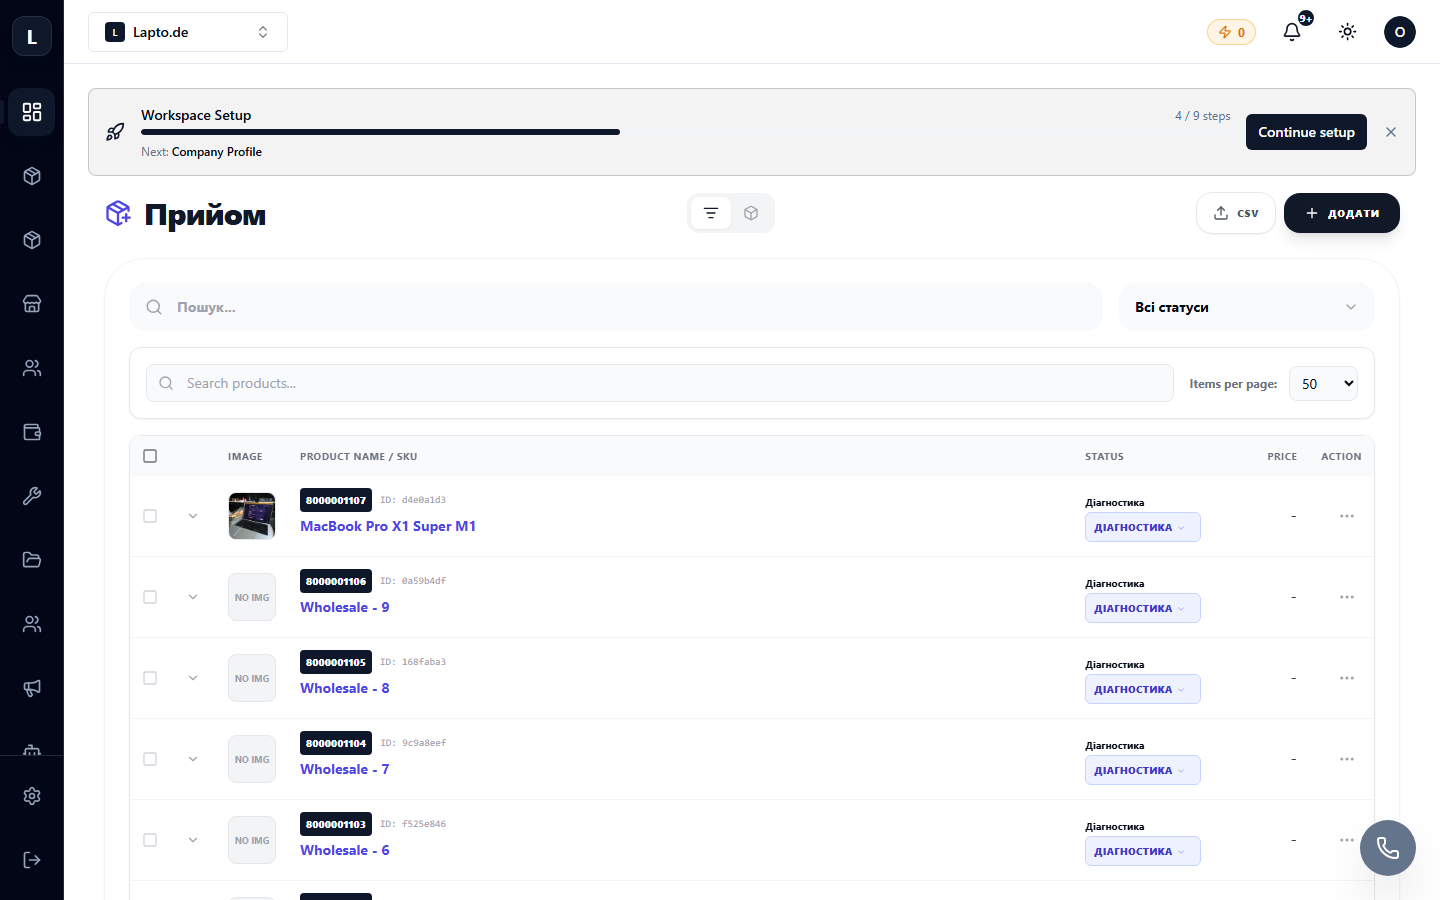Change status dropdown for Wholesale - 6
This screenshot has width=1440, height=900.
click(x=1142, y=851)
